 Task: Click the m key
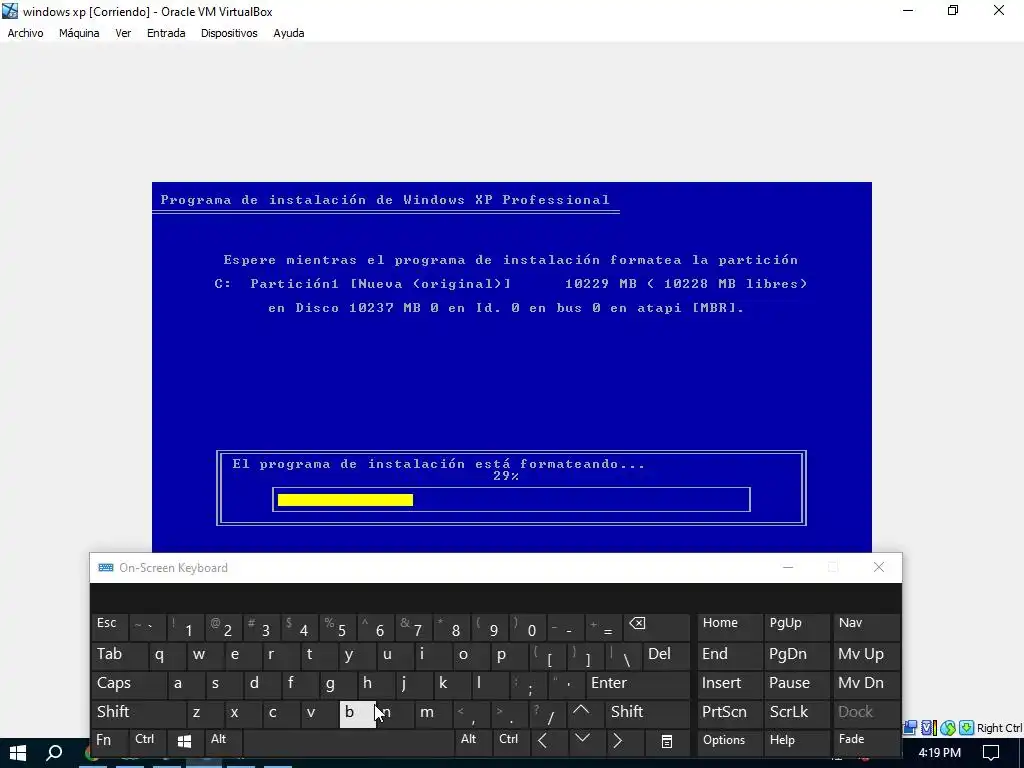(x=434, y=712)
